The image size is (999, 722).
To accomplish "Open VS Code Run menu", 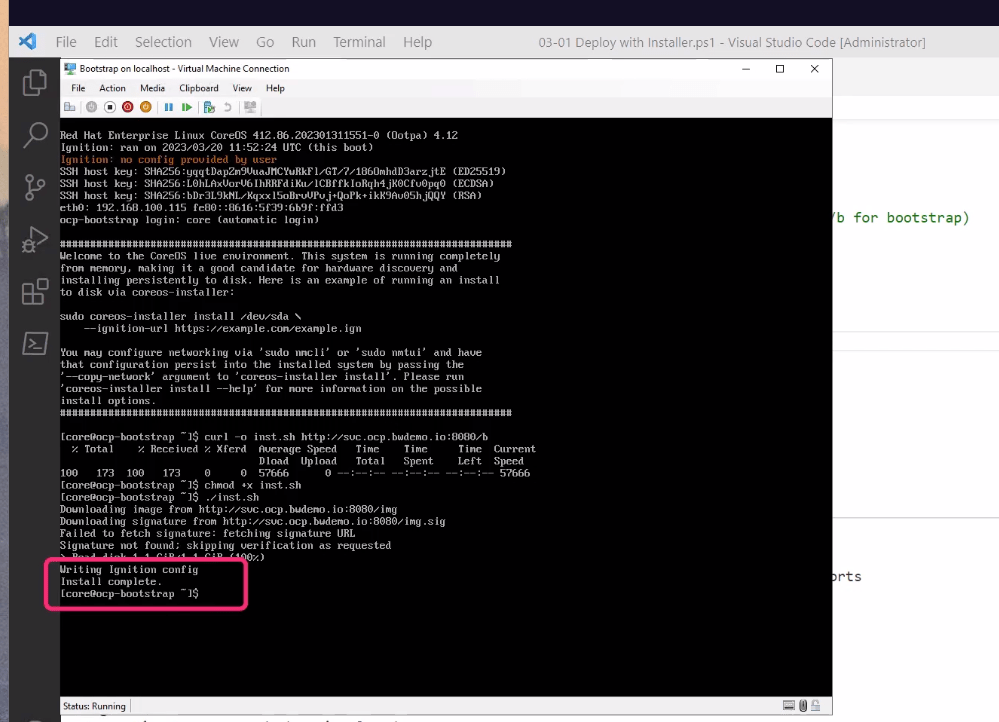I will pyautogui.click(x=303, y=42).
